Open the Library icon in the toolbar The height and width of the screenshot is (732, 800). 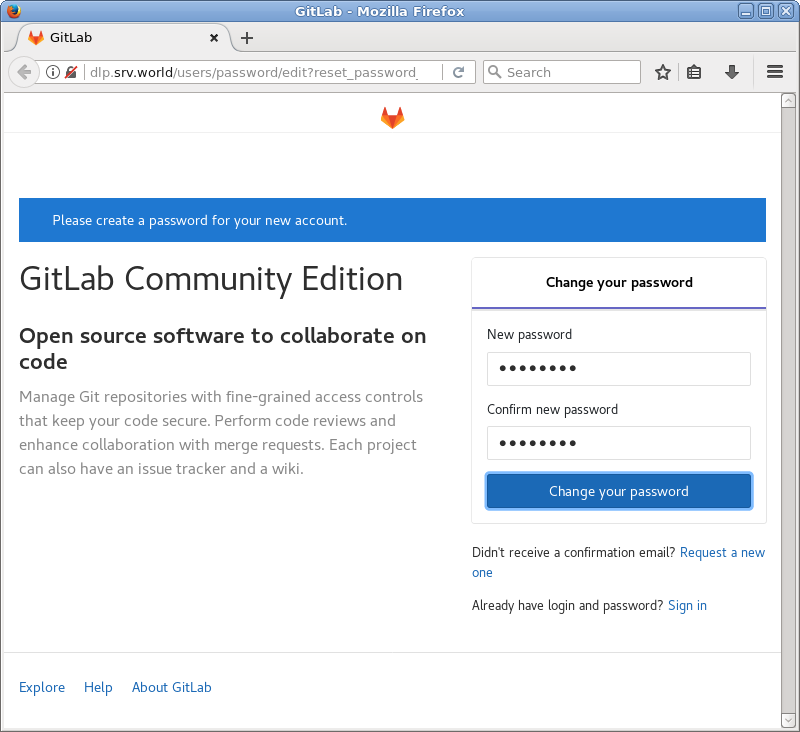696,71
